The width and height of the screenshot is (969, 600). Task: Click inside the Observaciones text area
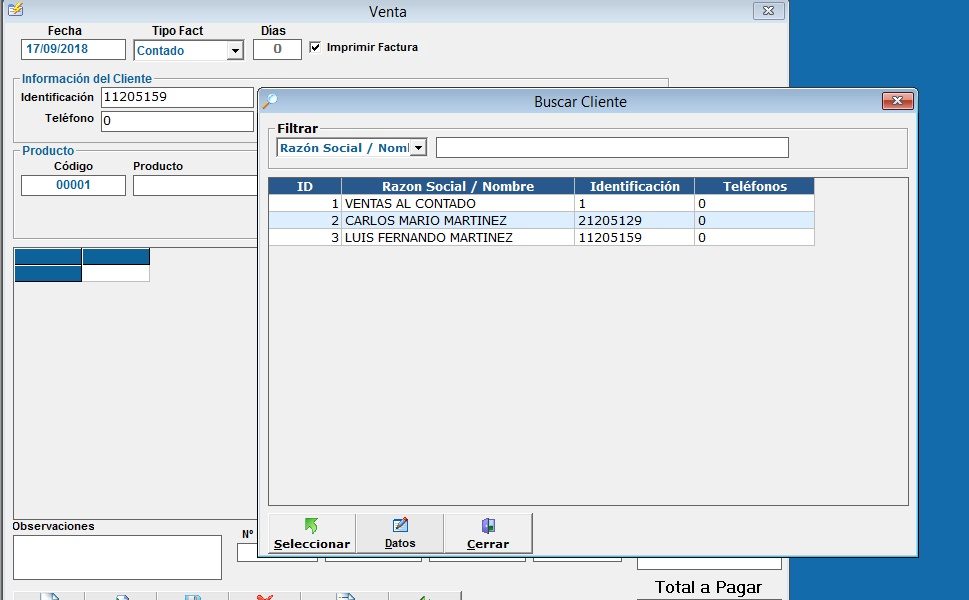(117, 557)
